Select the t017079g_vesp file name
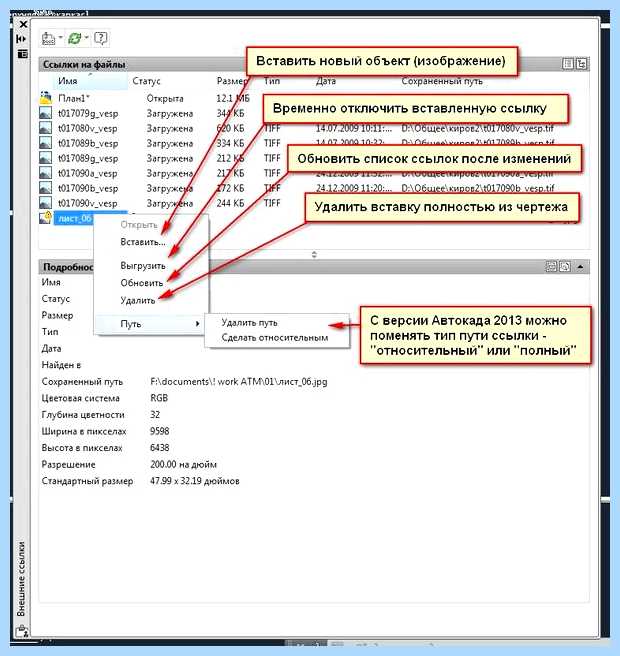 pos(88,113)
